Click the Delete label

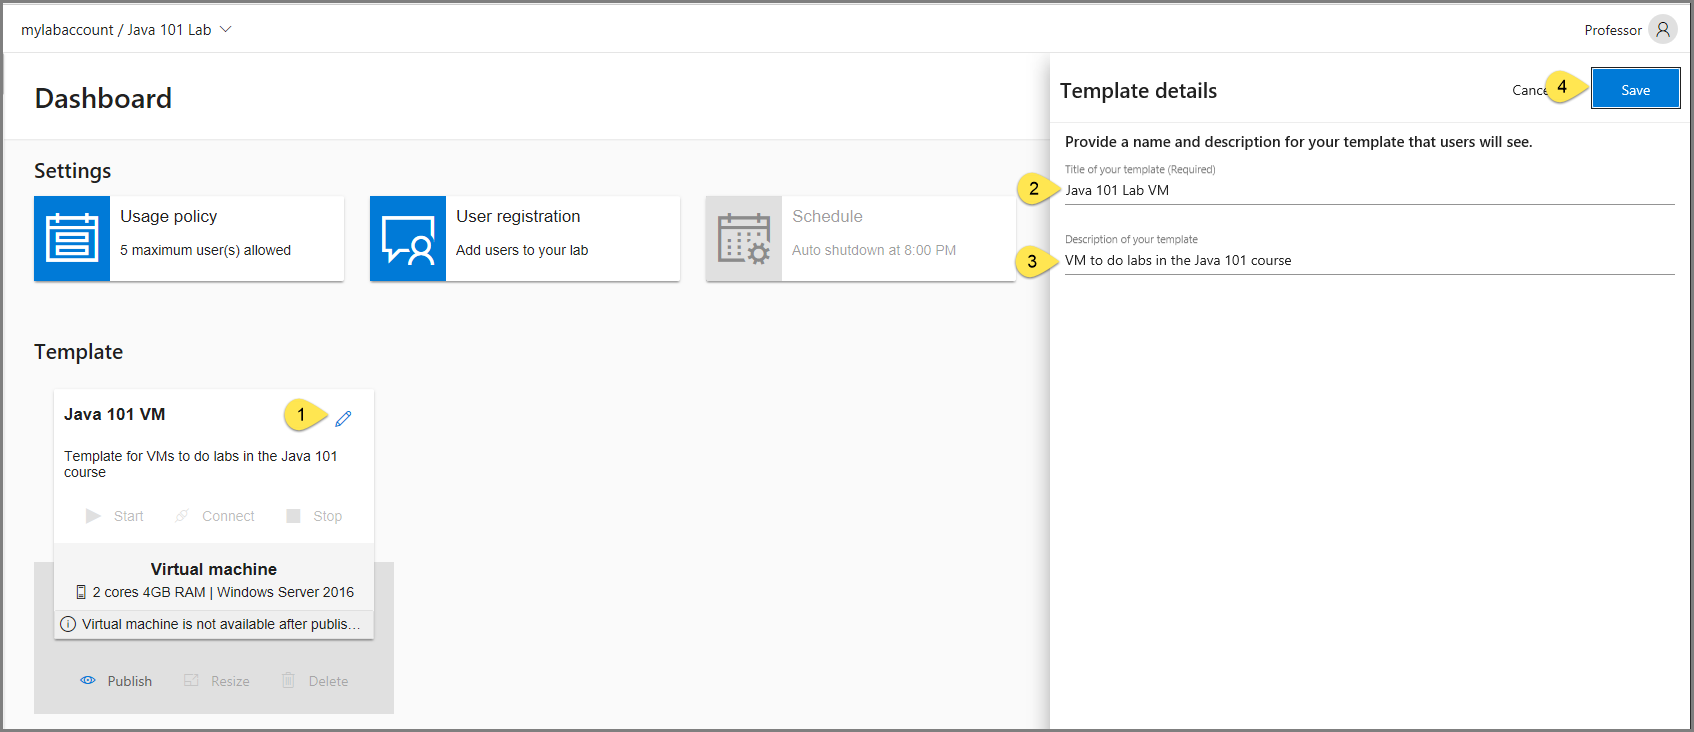pos(328,681)
